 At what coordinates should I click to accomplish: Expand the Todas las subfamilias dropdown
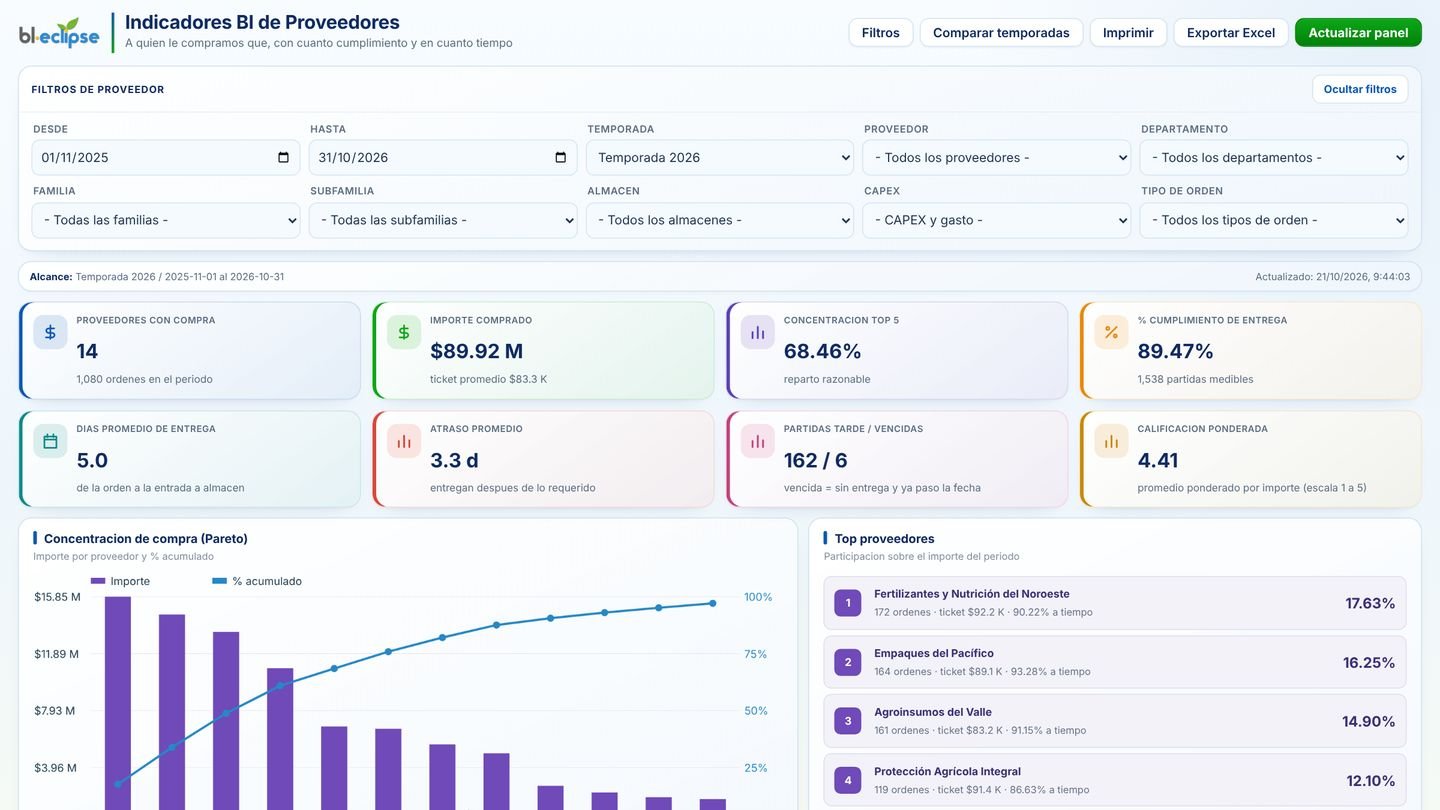(443, 220)
